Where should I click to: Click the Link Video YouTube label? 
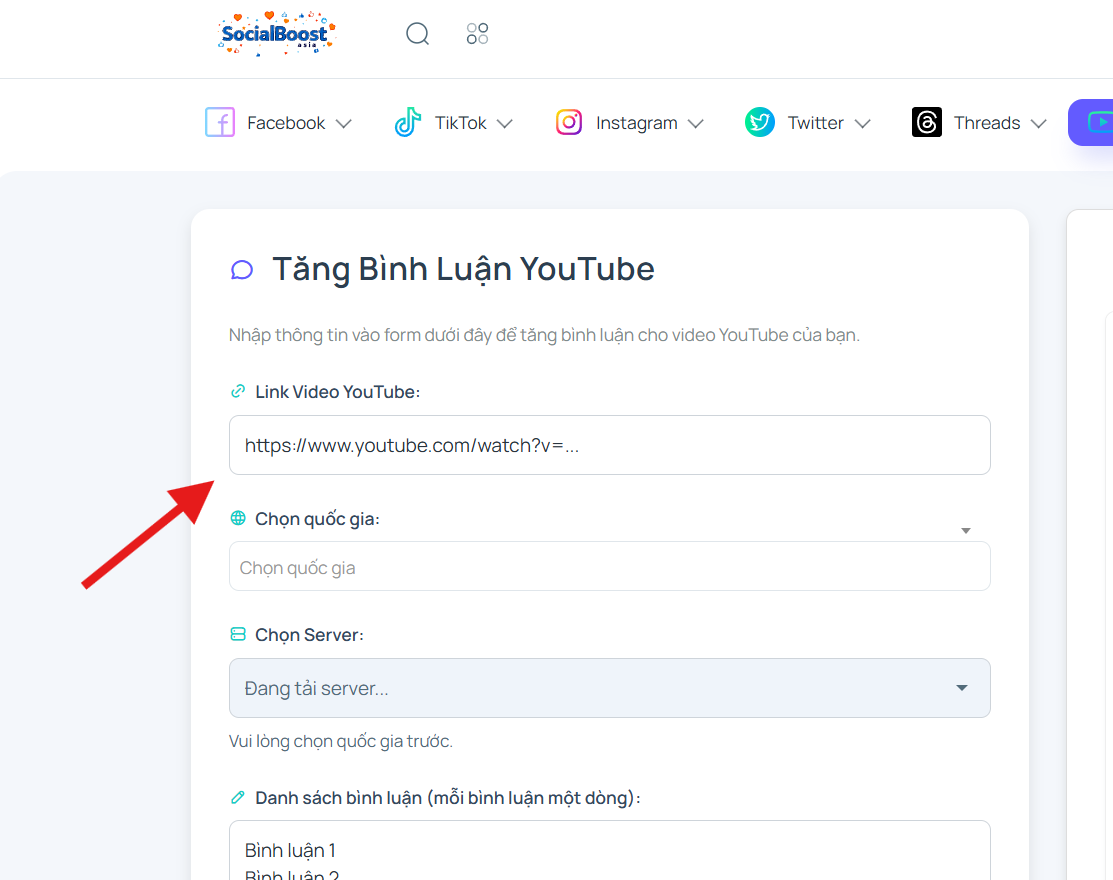(338, 392)
